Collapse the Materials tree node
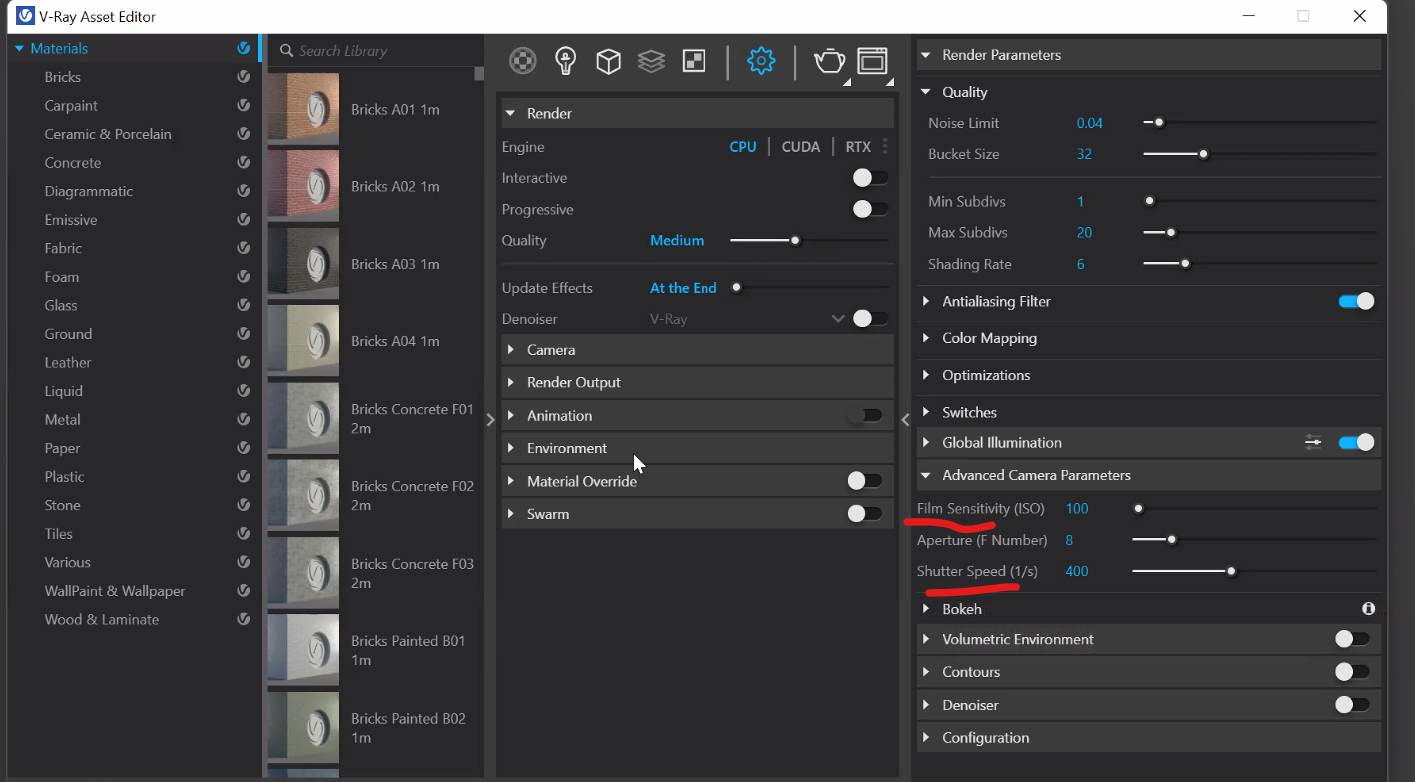The image size is (1415, 782). 19,48
